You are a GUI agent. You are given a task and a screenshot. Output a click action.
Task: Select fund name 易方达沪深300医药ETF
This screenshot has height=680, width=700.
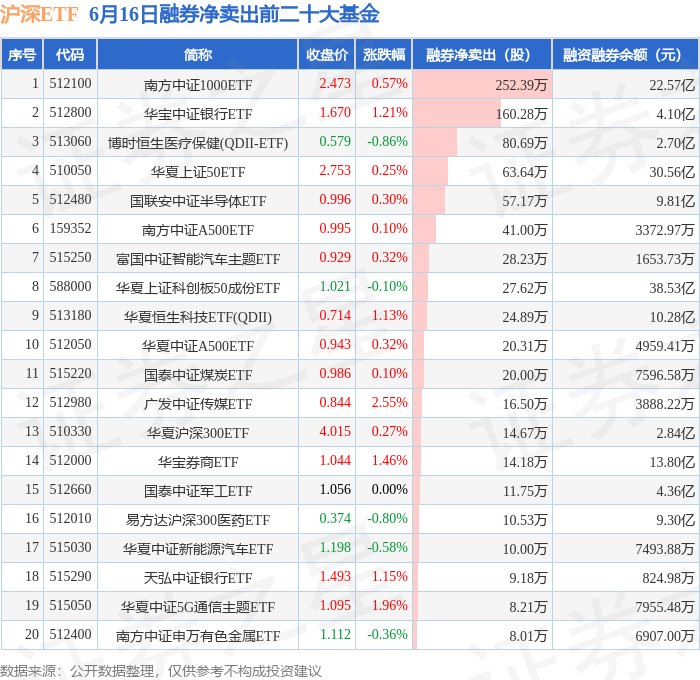(198, 520)
